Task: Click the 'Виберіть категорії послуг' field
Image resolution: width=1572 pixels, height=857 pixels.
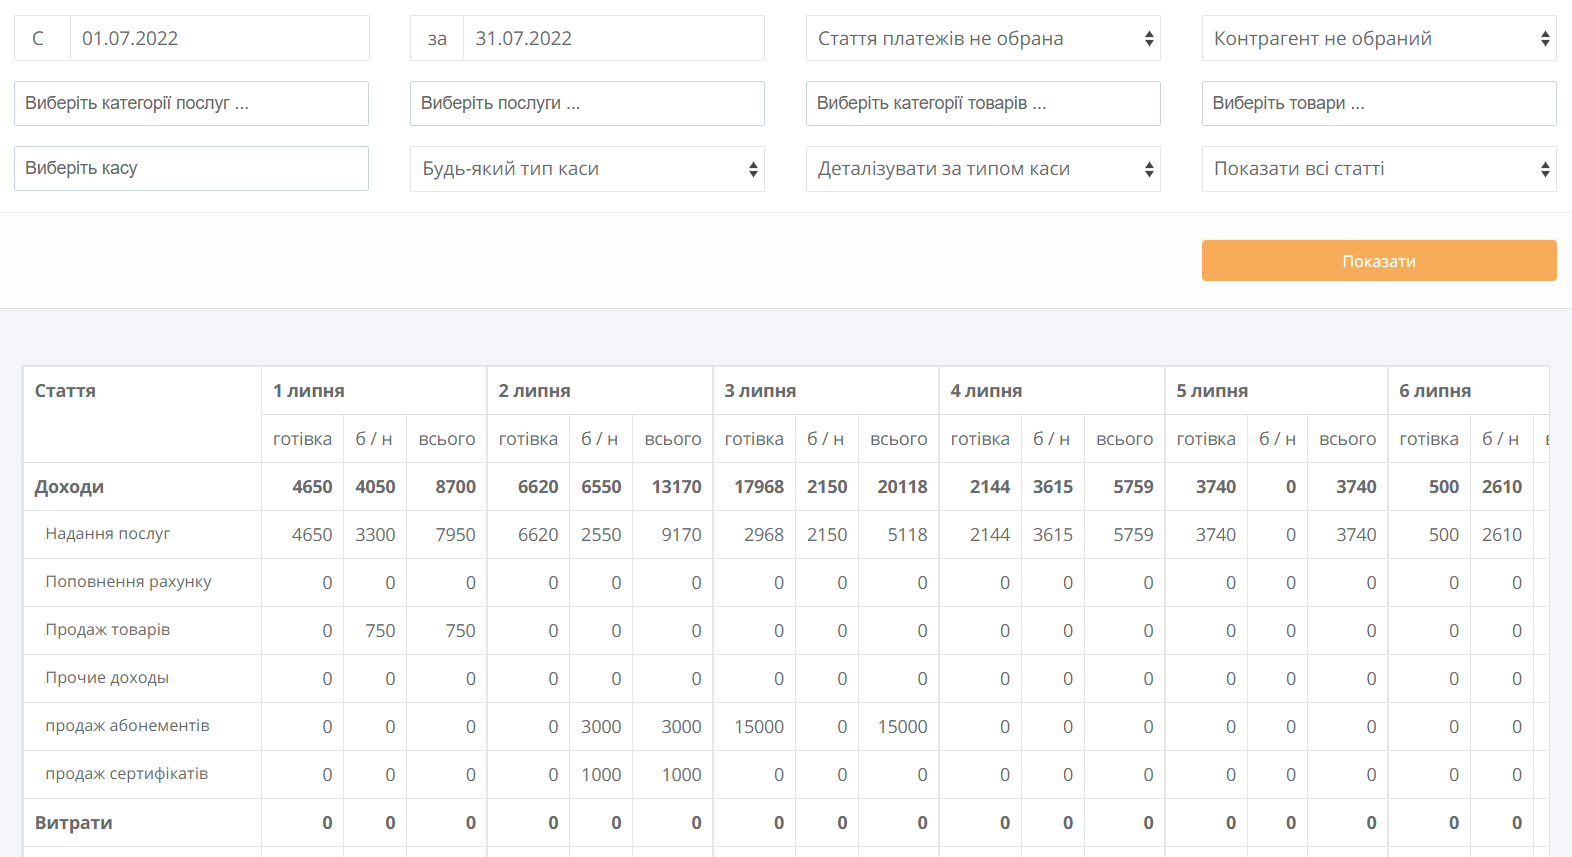Action: (x=191, y=104)
